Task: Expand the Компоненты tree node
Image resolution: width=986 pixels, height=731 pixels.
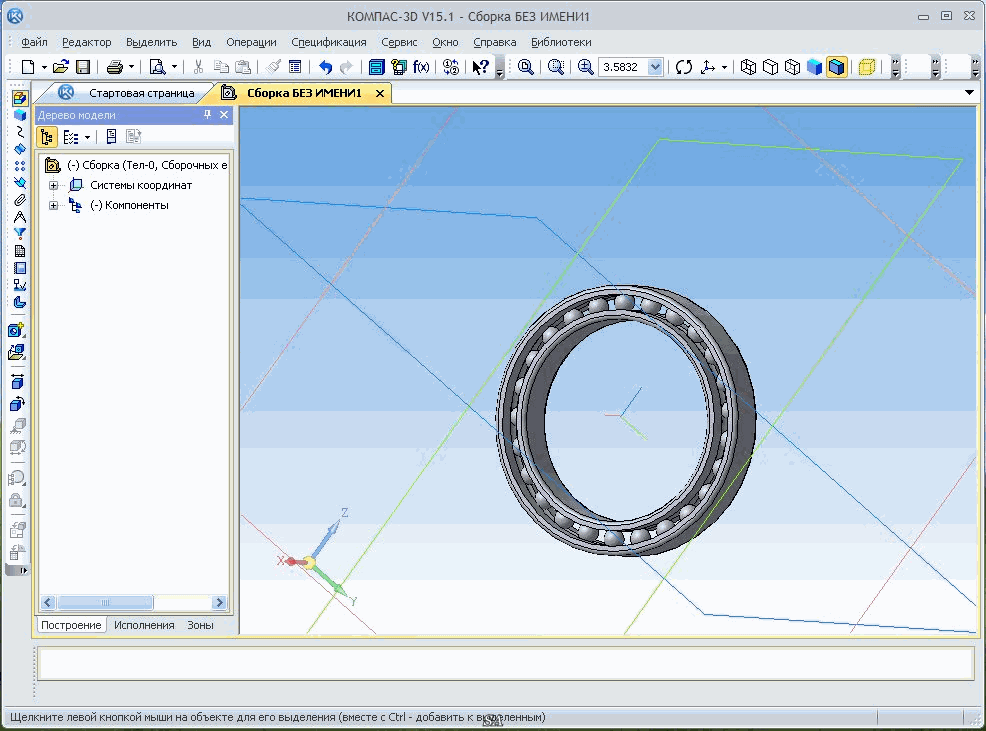Action: coord(54,206)
